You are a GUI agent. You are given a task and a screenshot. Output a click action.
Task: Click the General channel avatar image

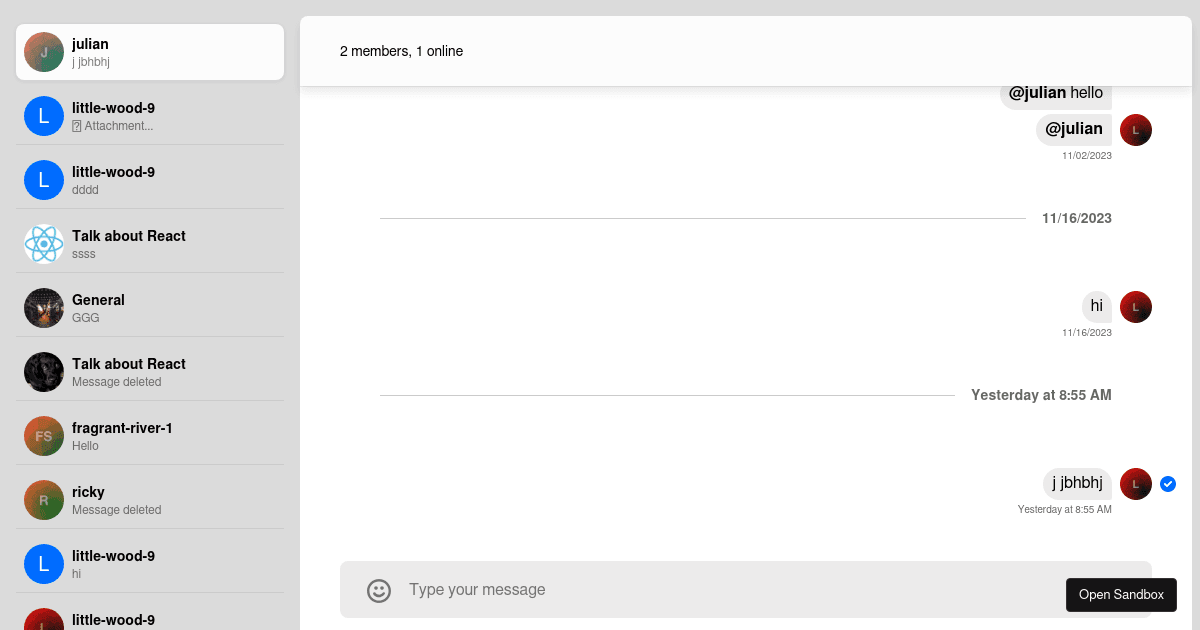(x=44, y=308)
